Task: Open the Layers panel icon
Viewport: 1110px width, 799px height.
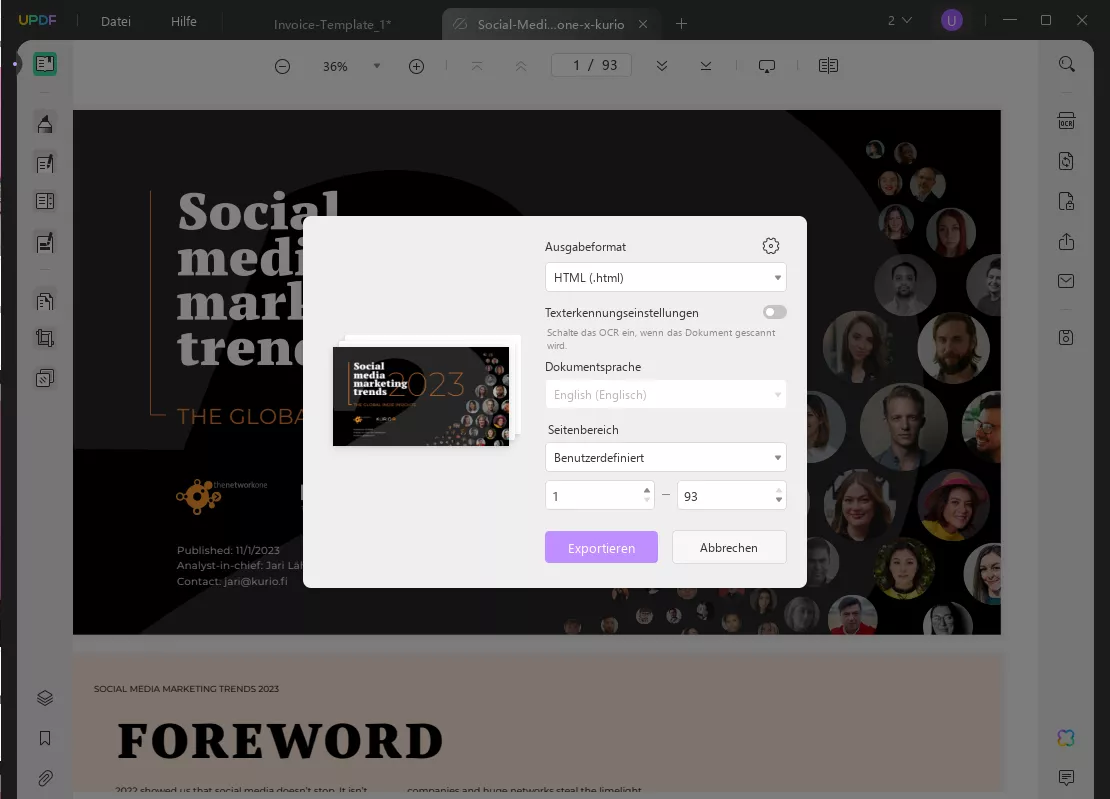Action: point(45,698)
